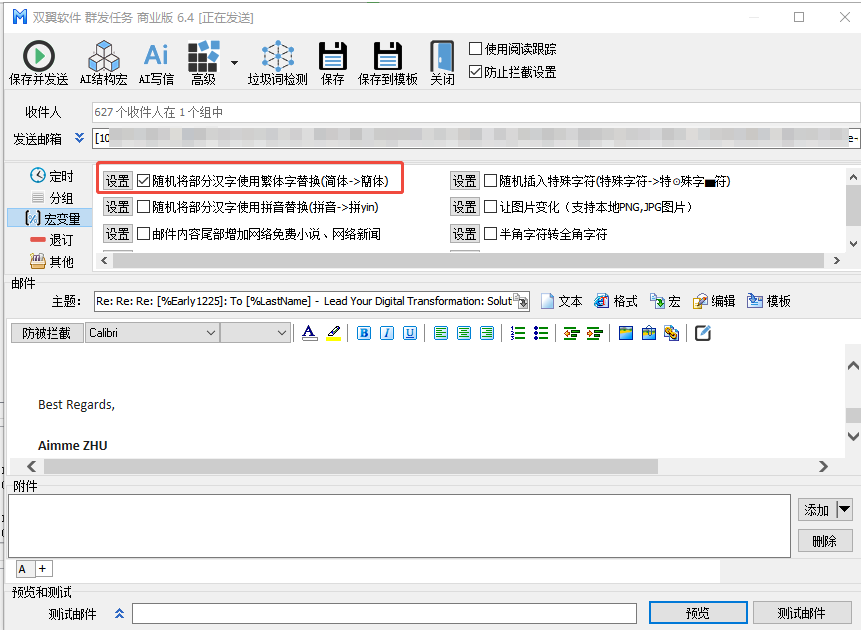Click the underline formatting icon
This screenshot has height=630, width=861.
tap(410, 333)
